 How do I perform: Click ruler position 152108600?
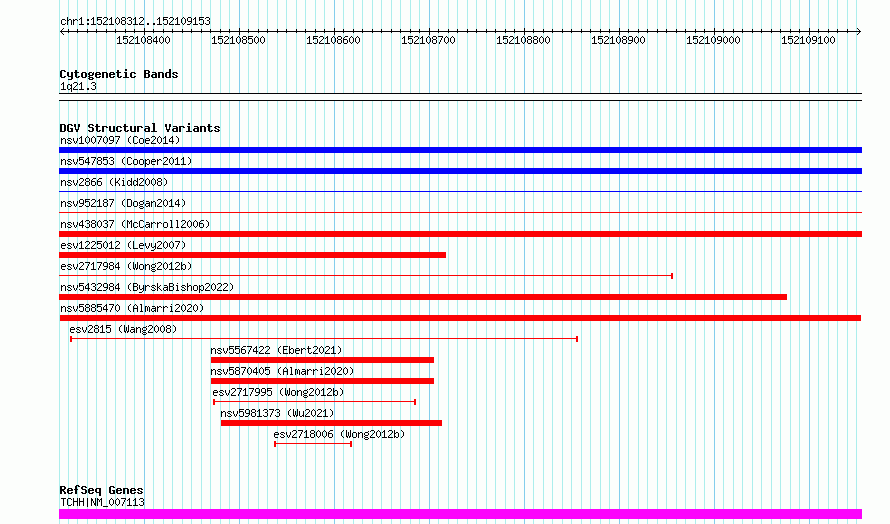tap(333, 40)
